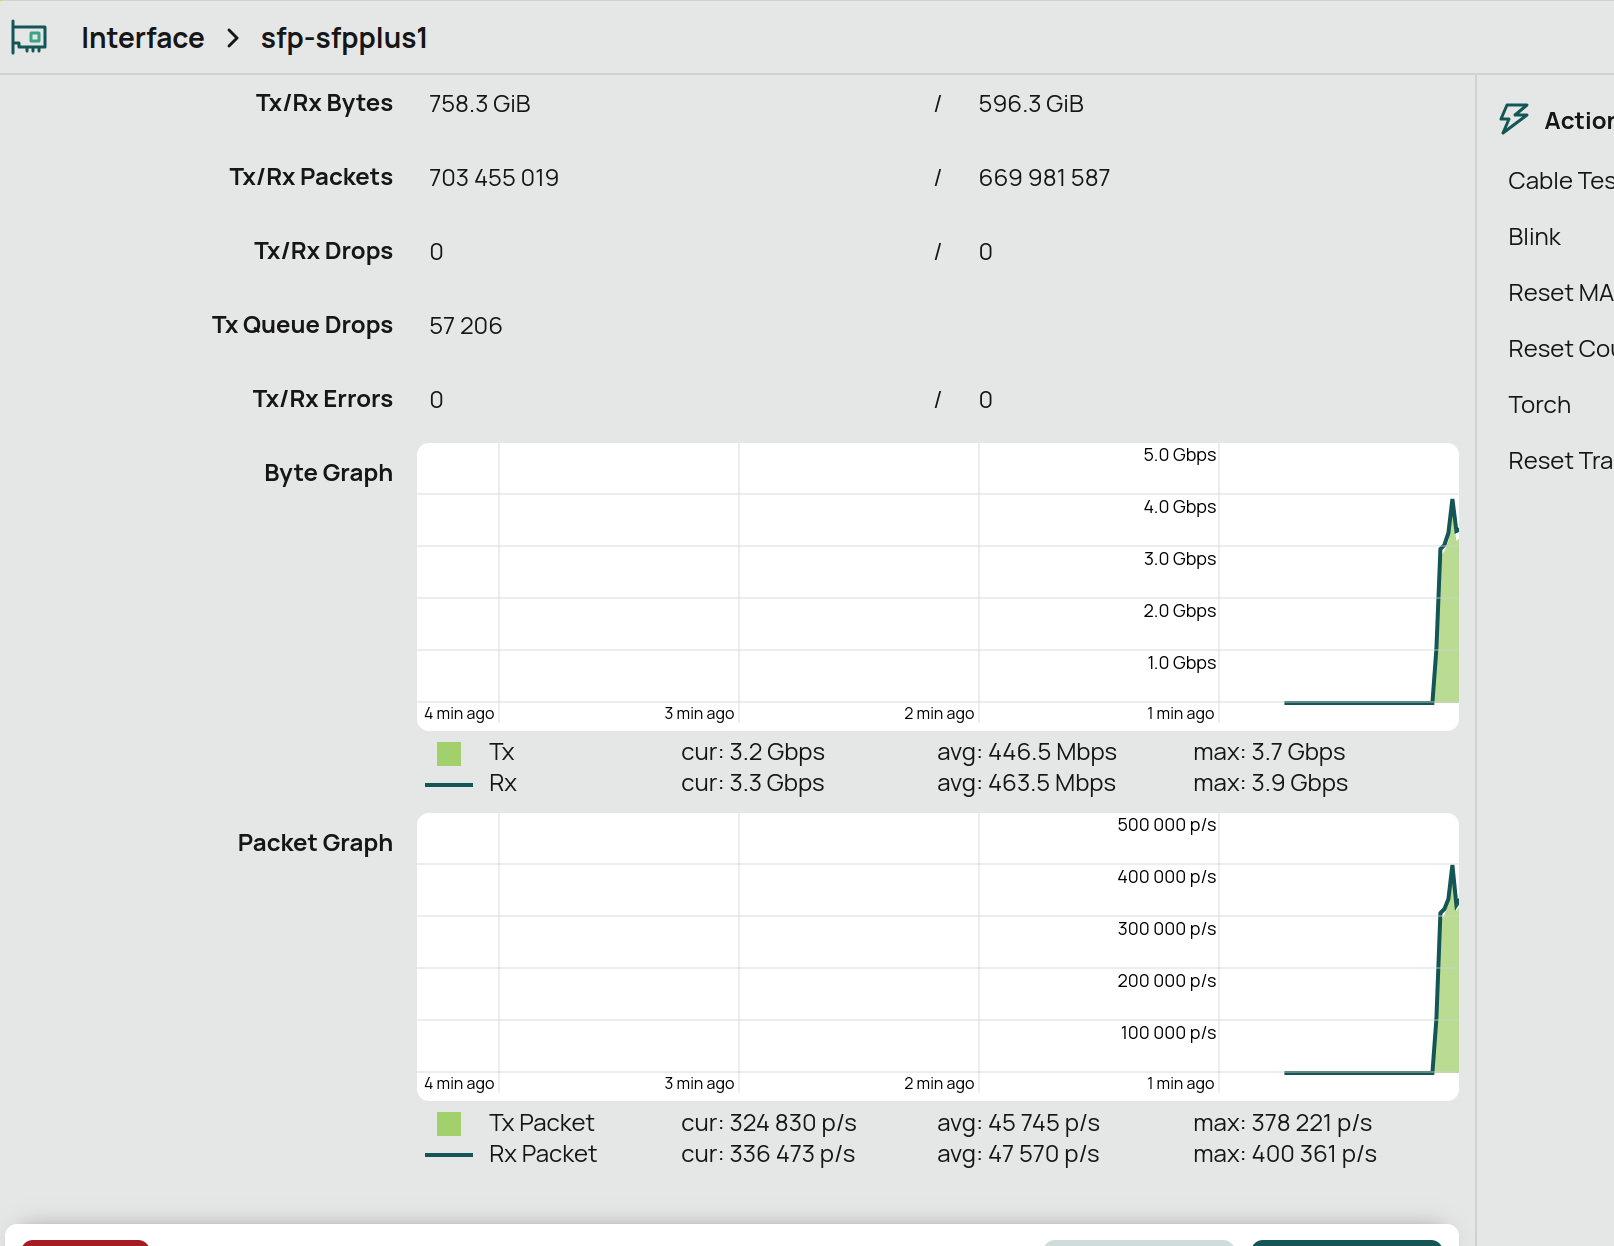Select Tx Queue Drops value 57 206
This screenshot has height=1246, width=1614.
(x=466, y=326)
